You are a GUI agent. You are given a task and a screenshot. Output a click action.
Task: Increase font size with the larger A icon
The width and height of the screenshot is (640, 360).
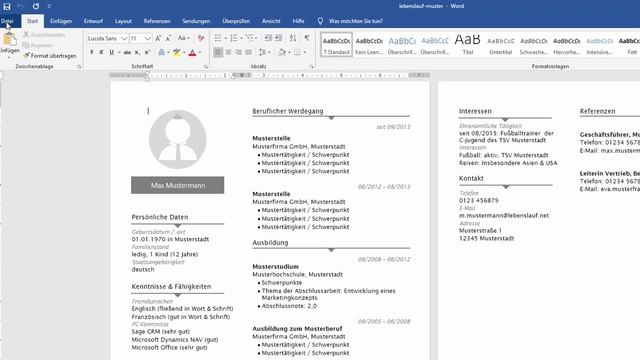pyautogui.click(x=158, y=38)
